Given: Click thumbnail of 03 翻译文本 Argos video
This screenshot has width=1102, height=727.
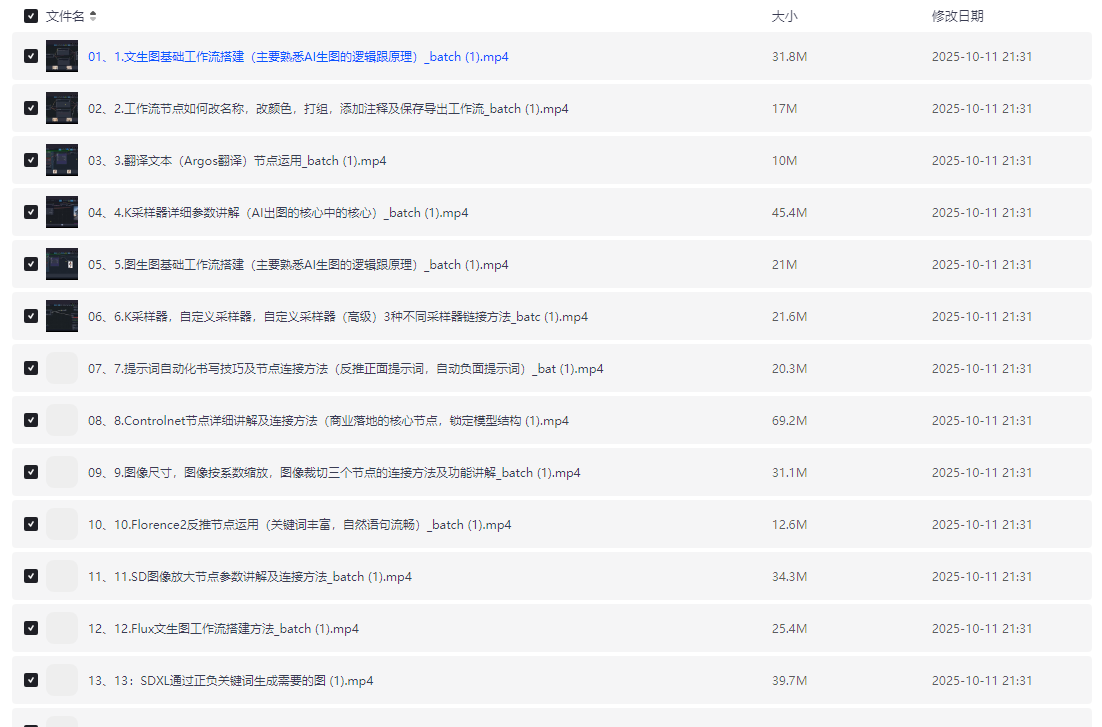Looking at the screenshot, I should 62,160.
